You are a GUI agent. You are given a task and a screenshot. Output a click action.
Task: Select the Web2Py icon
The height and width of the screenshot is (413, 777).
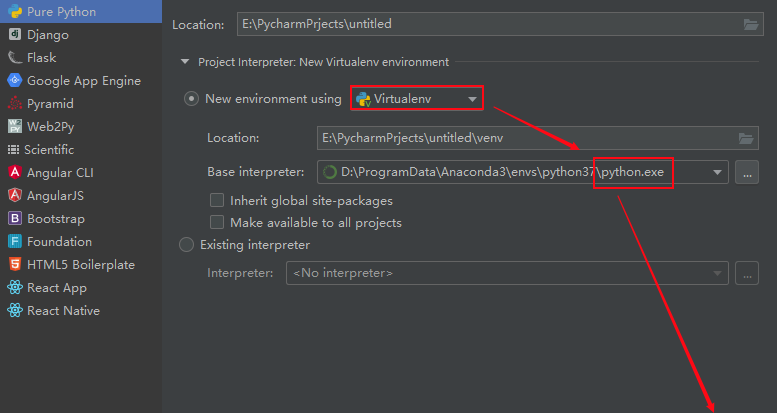pos(15,126)
